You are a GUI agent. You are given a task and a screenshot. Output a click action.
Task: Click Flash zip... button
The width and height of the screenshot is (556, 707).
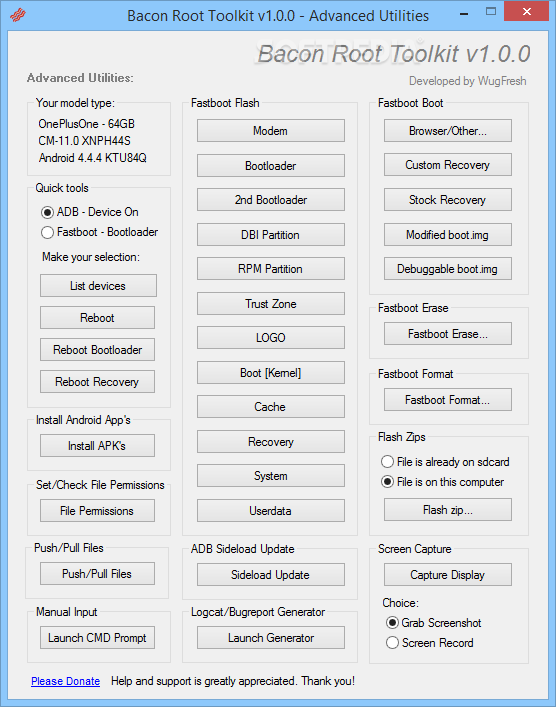[x=448, y=510]
